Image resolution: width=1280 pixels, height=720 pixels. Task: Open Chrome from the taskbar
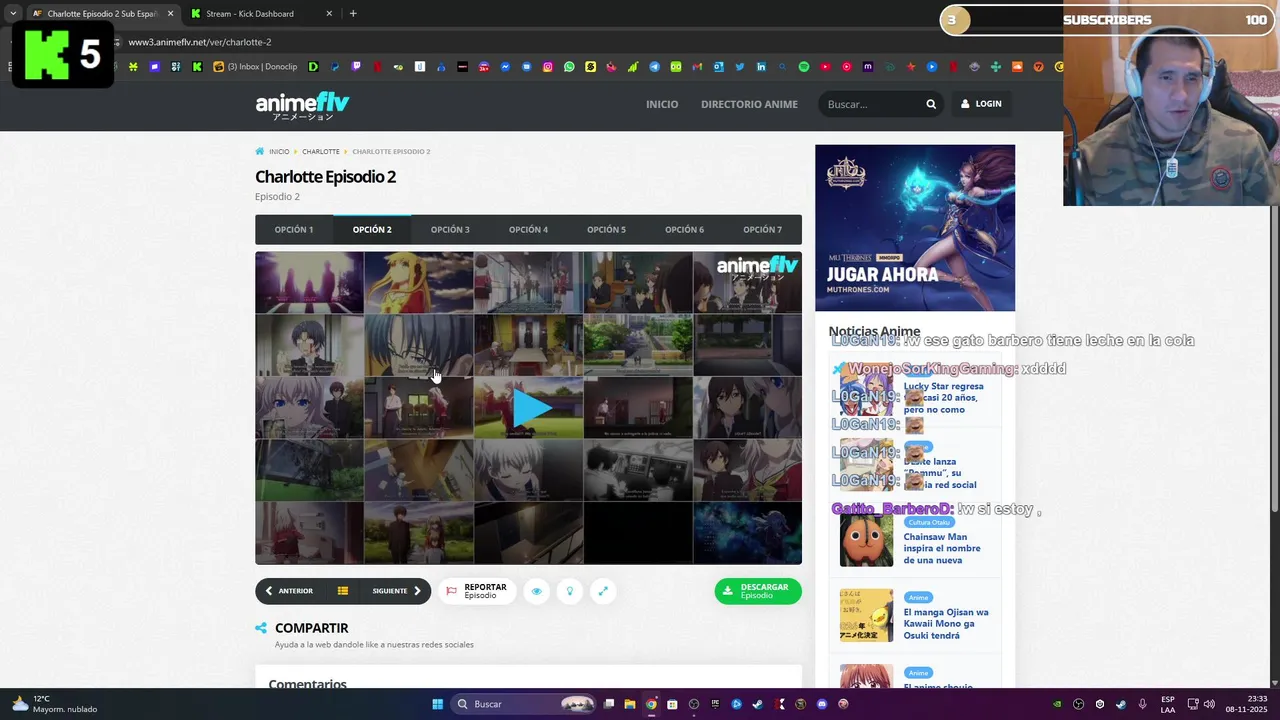[x=651, y=704]
